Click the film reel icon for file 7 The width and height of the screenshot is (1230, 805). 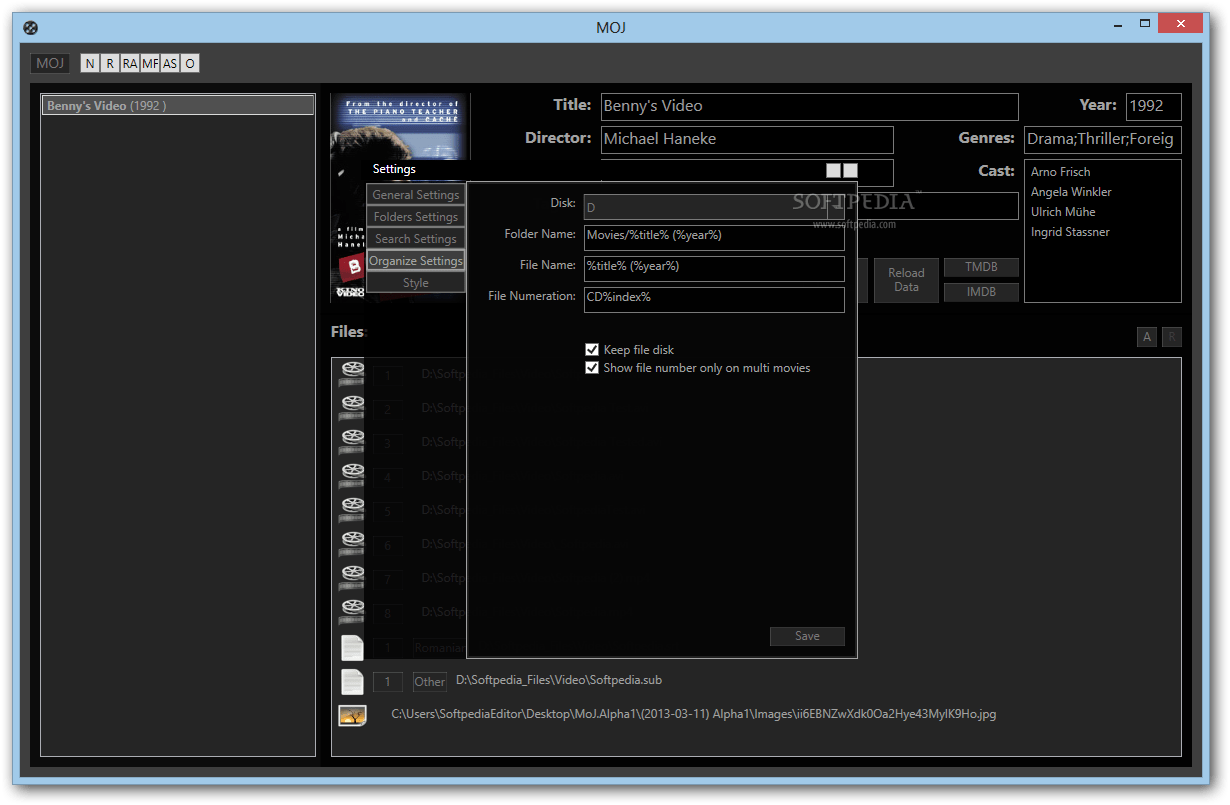pos(352,578)
